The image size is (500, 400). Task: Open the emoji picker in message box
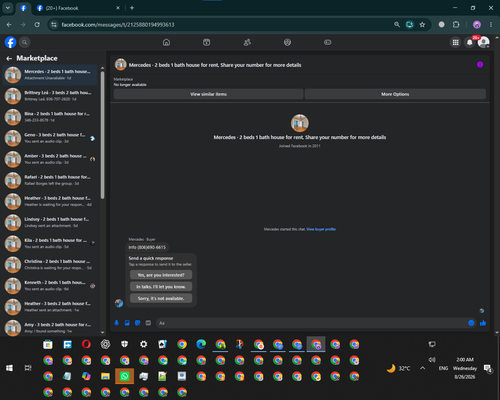click(x=471, y=323)
